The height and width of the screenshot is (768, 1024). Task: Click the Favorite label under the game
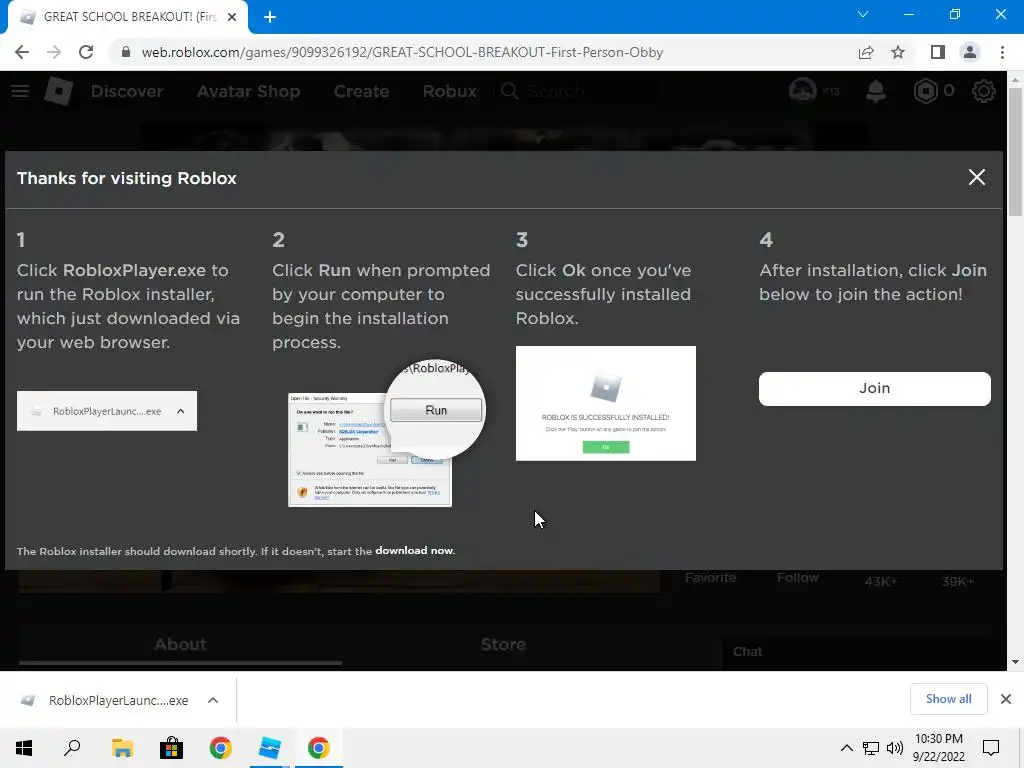tap(711, 577)
